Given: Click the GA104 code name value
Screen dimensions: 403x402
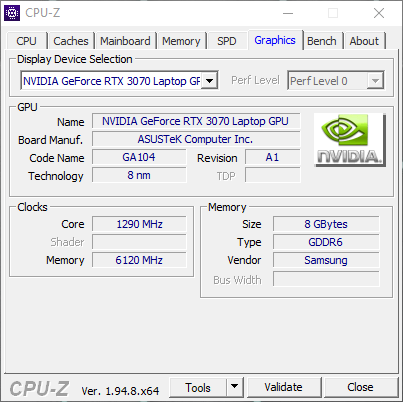Looking at the screenshot, I should pos(139,157).
